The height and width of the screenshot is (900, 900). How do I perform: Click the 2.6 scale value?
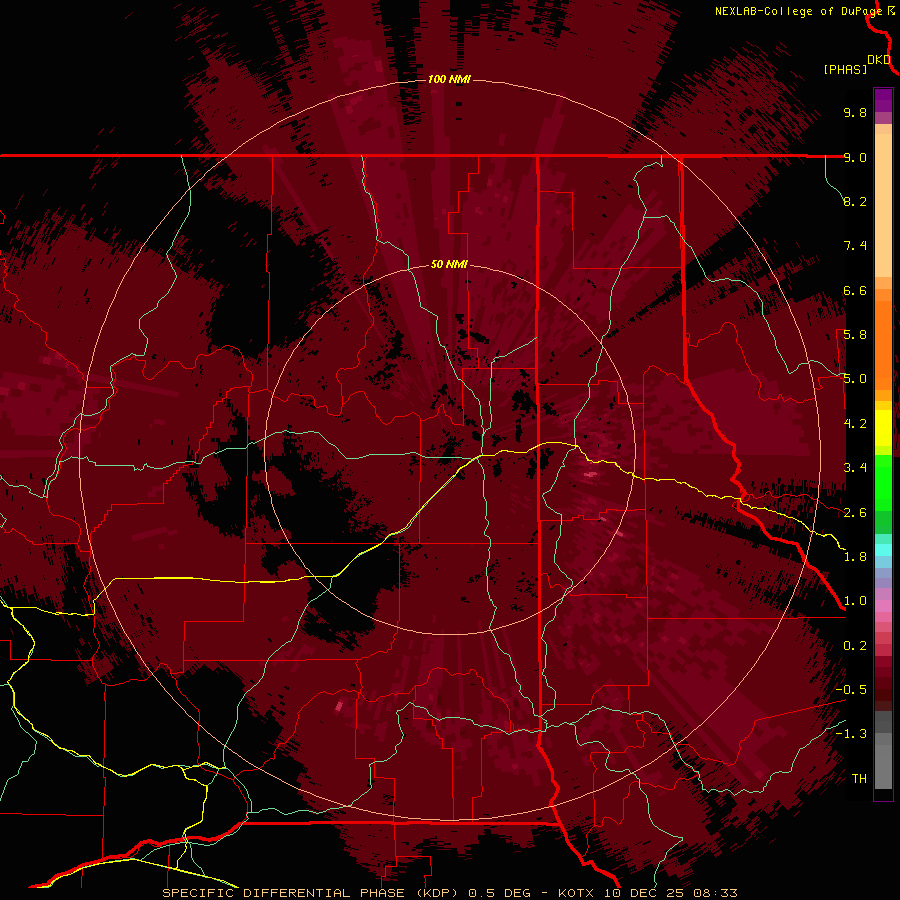tap(855, 513)
